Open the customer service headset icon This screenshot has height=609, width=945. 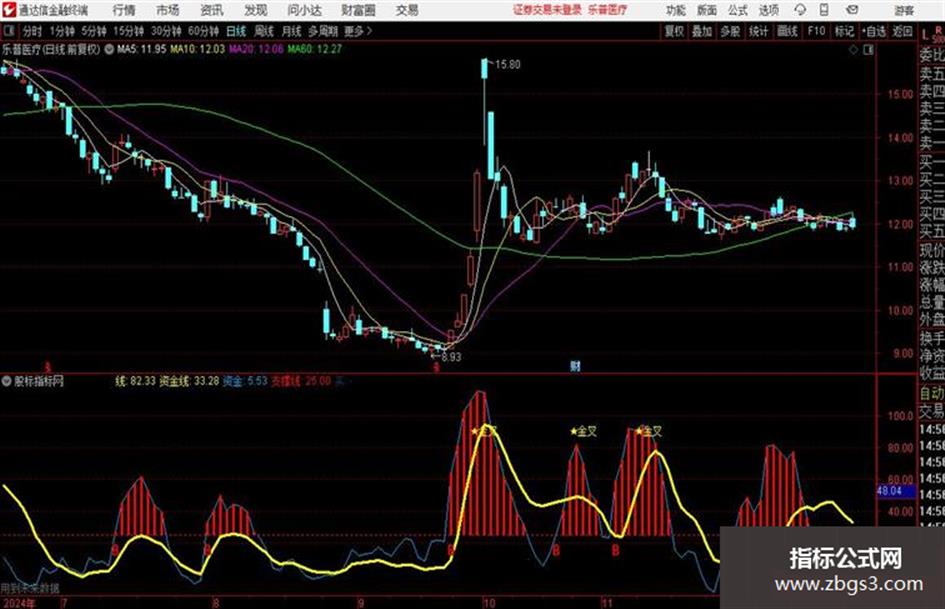pos(800,10)
